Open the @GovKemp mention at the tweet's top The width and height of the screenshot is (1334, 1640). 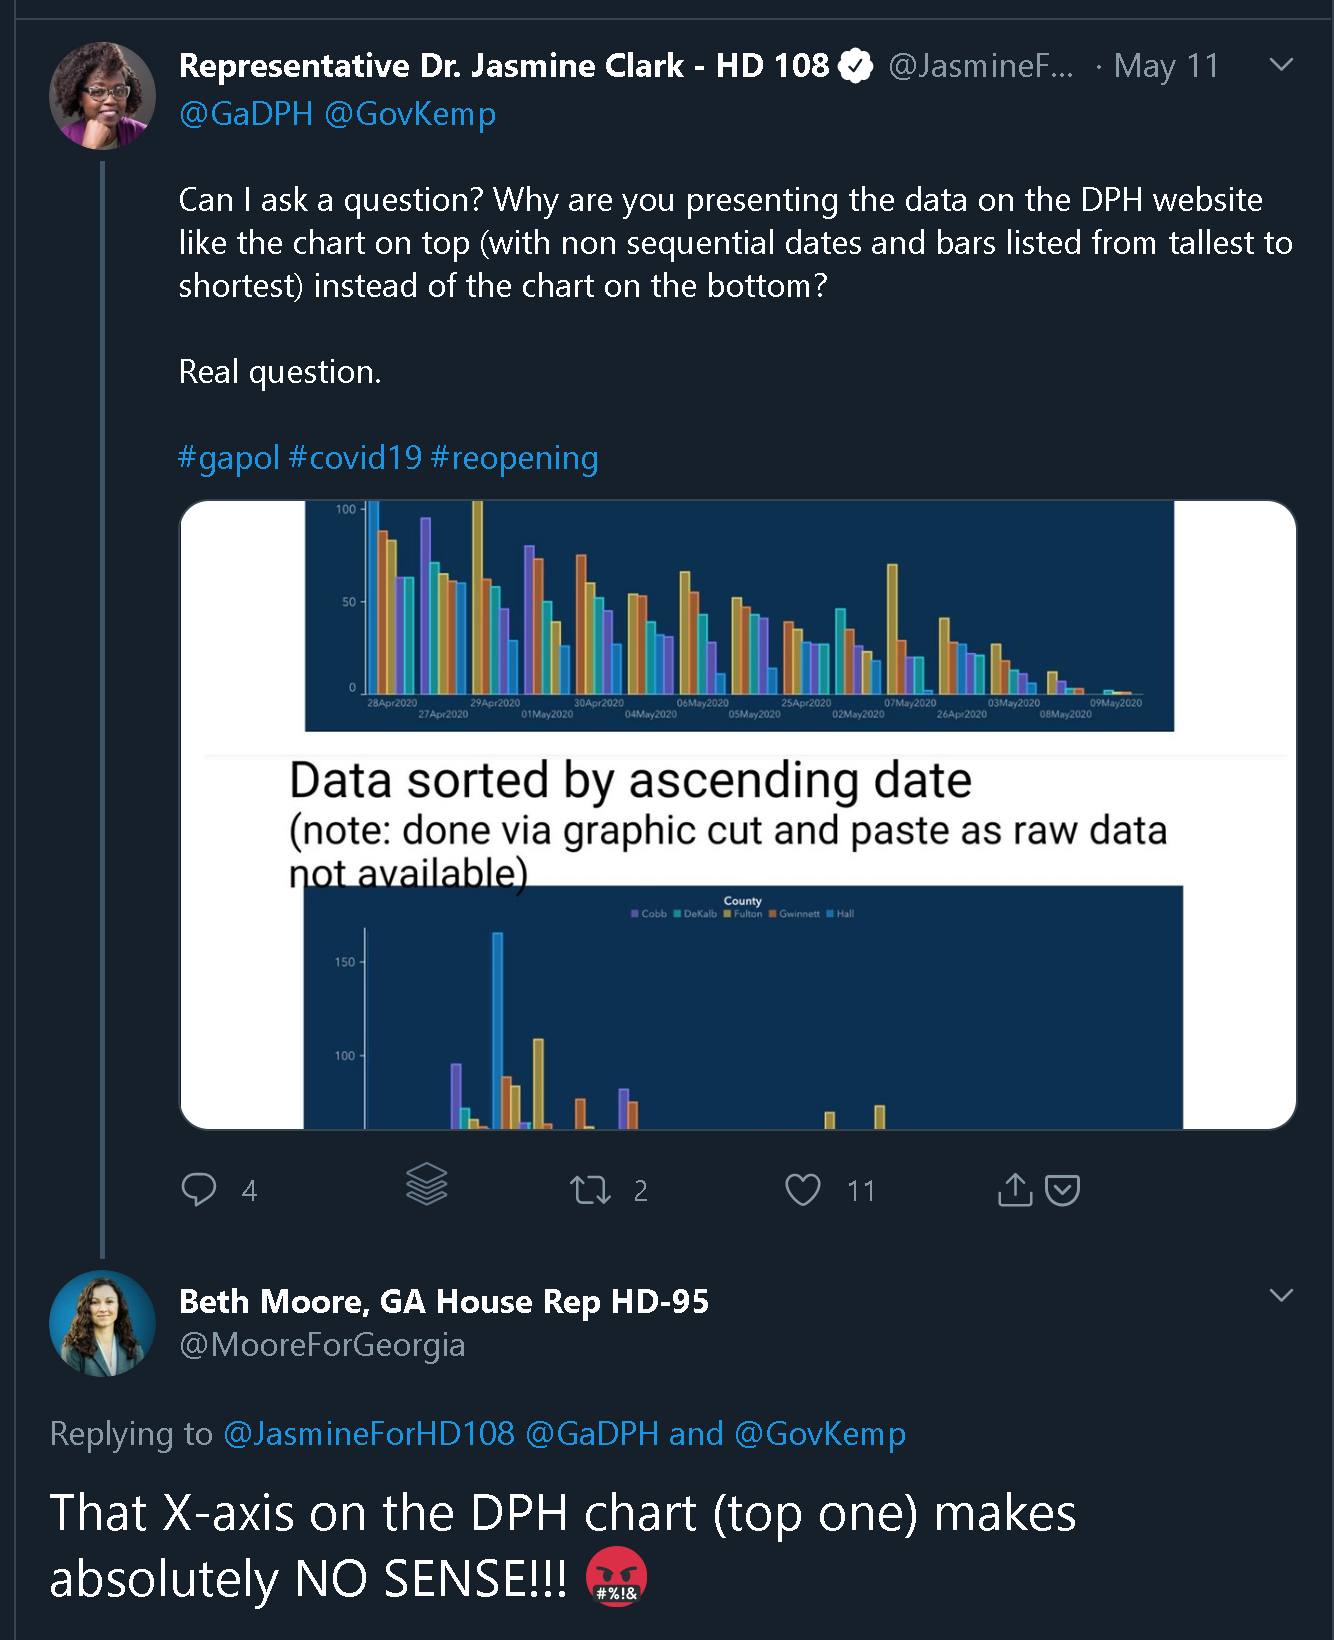[x=410, y=114]
